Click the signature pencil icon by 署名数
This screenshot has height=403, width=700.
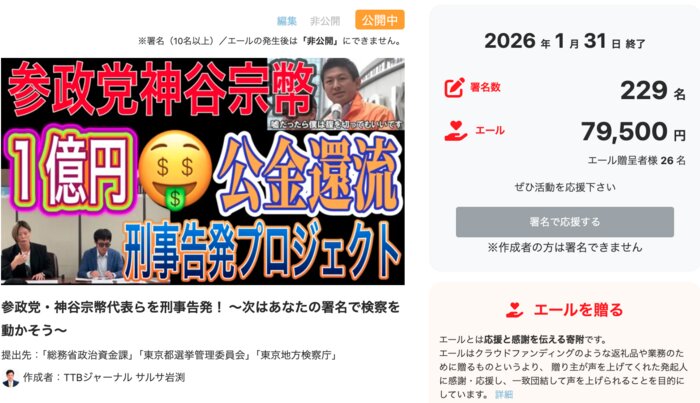(x=454, y=87)
